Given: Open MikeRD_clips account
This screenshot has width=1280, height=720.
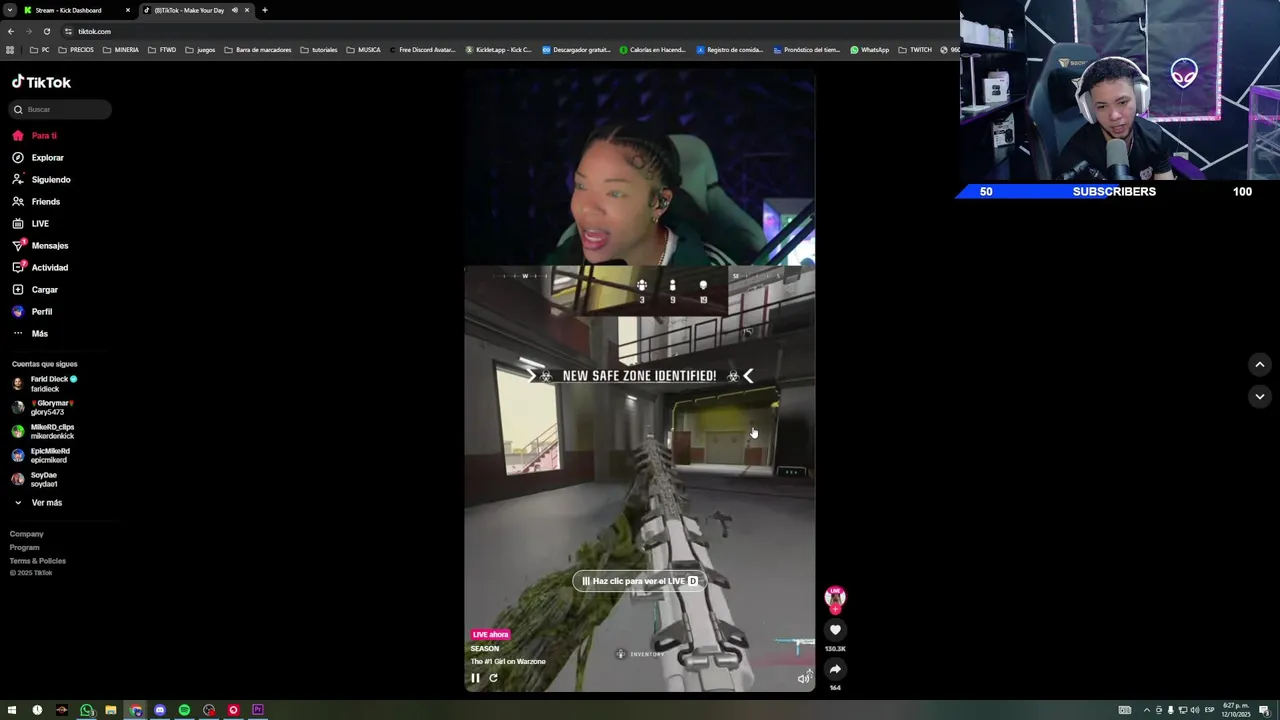Looking at the screenshot, I should (43, 431).
